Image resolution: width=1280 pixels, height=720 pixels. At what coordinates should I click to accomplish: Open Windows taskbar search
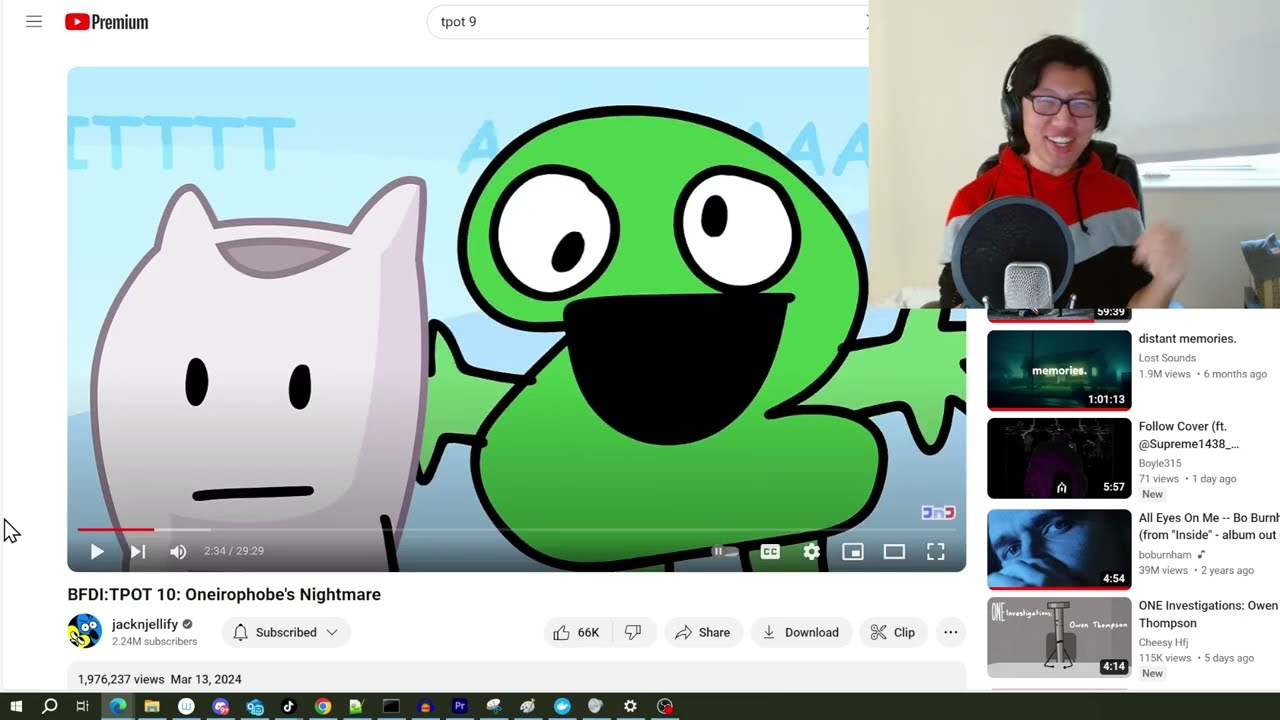50,706
